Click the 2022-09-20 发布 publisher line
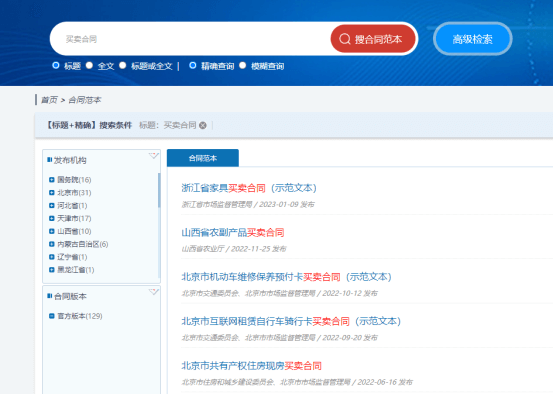This screenshot has height=395, width=553. [x=279, y=338]
